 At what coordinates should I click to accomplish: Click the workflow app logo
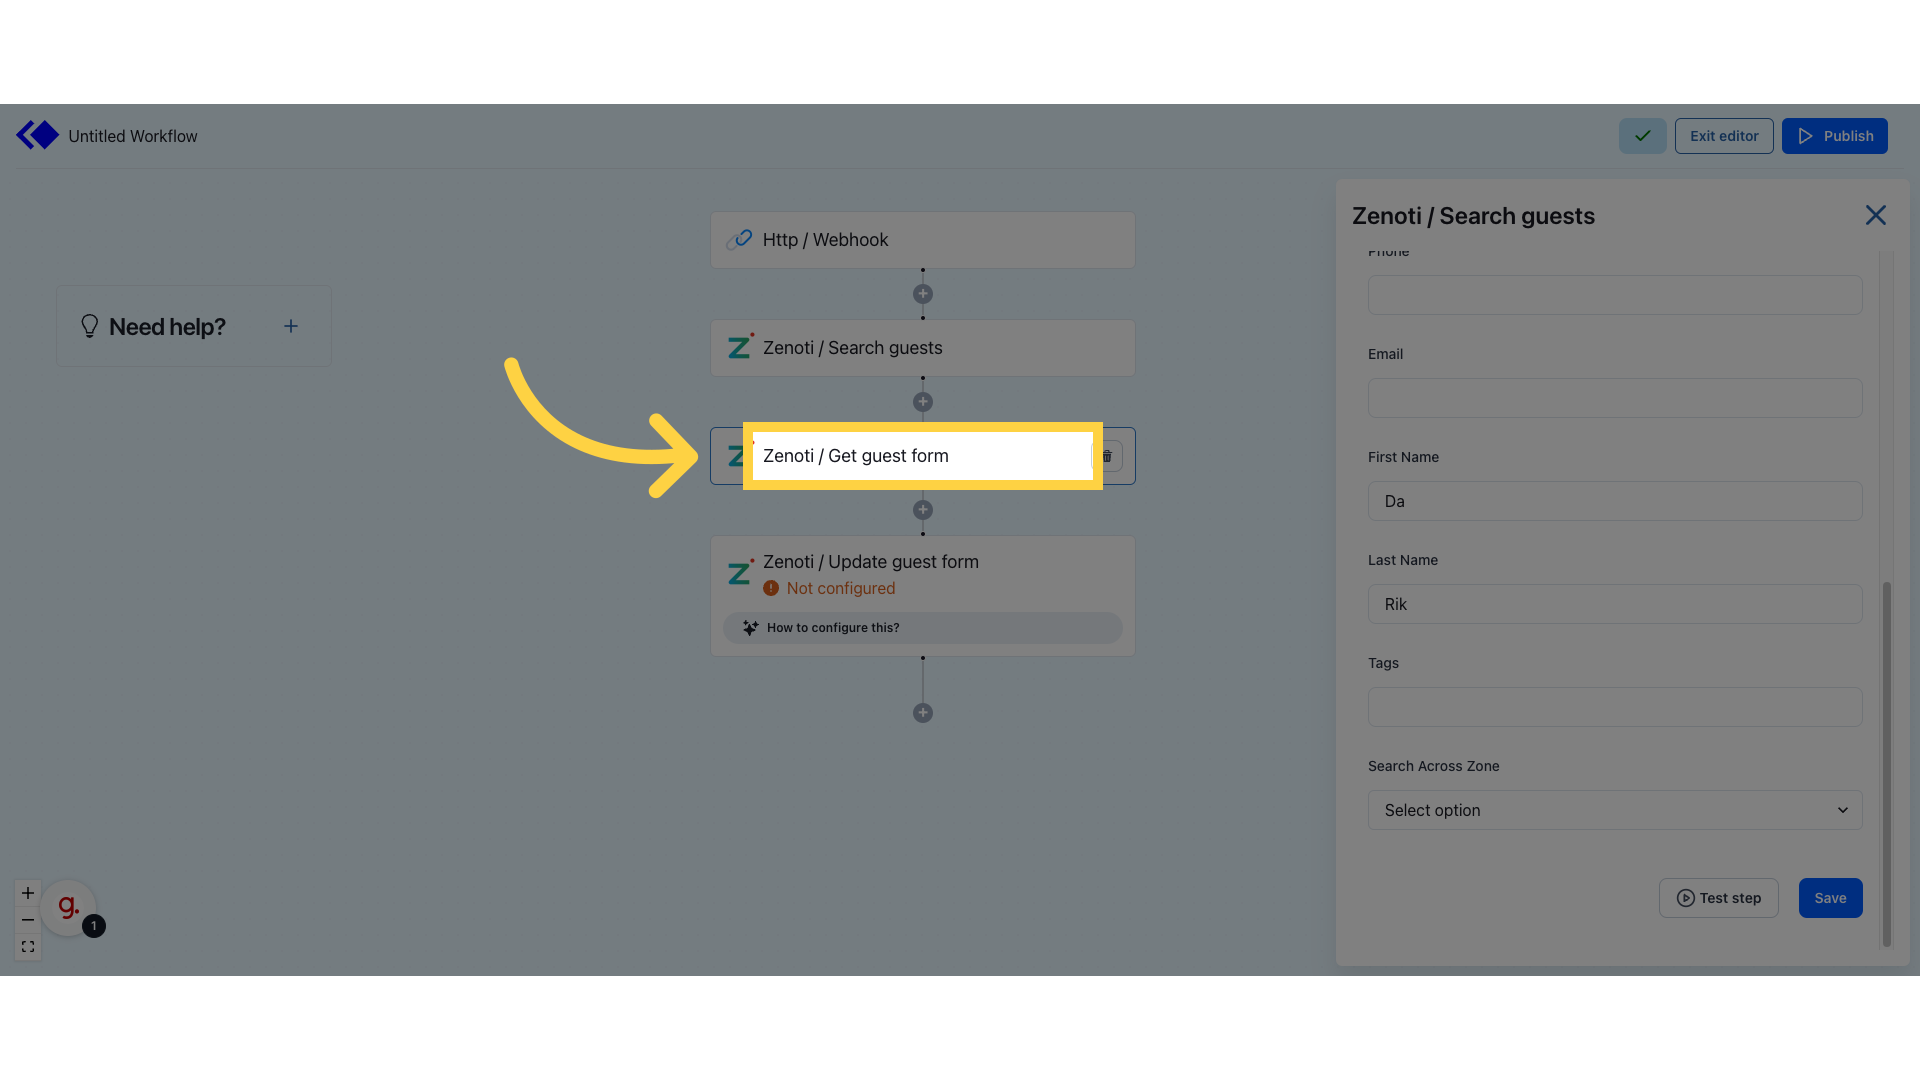tap(38, 135)
